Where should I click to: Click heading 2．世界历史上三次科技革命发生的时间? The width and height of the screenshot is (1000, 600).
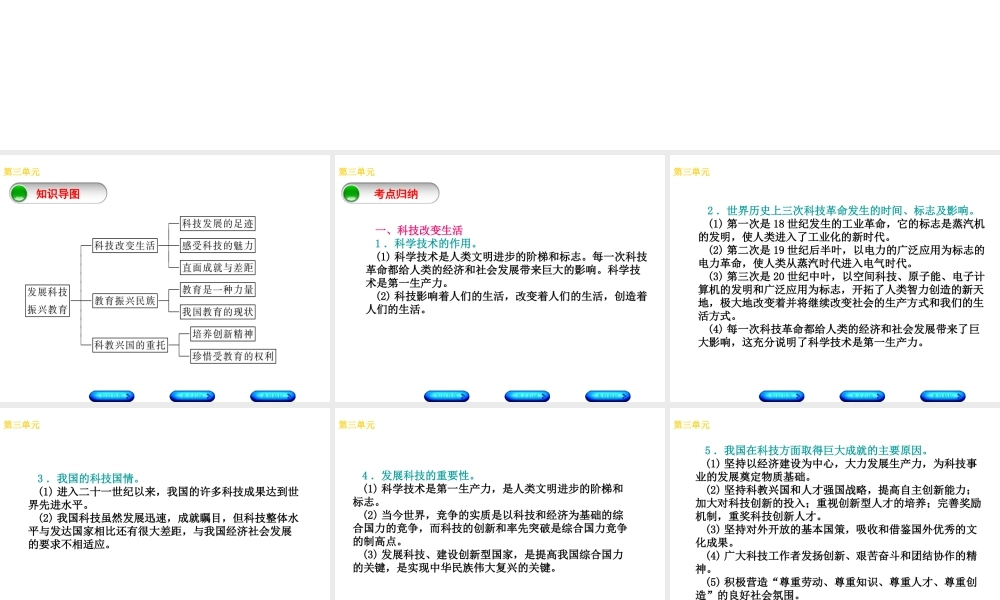tap(842, 210)
